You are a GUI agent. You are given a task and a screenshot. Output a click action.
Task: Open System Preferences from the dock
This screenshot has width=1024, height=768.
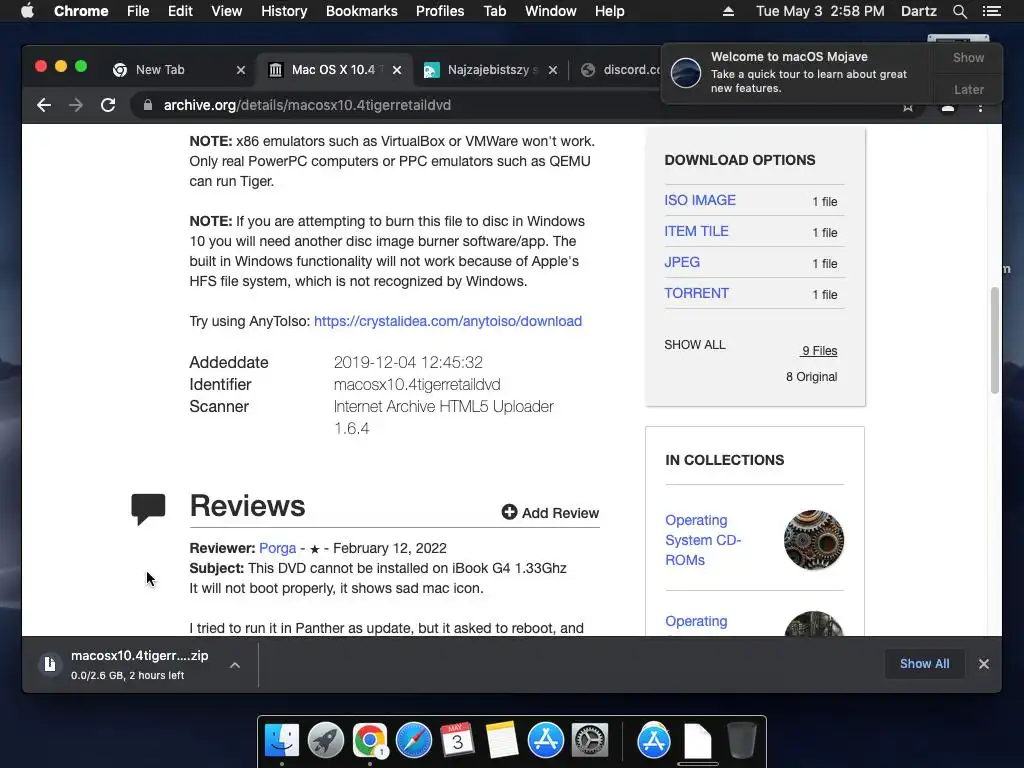(x=589, y=741)
